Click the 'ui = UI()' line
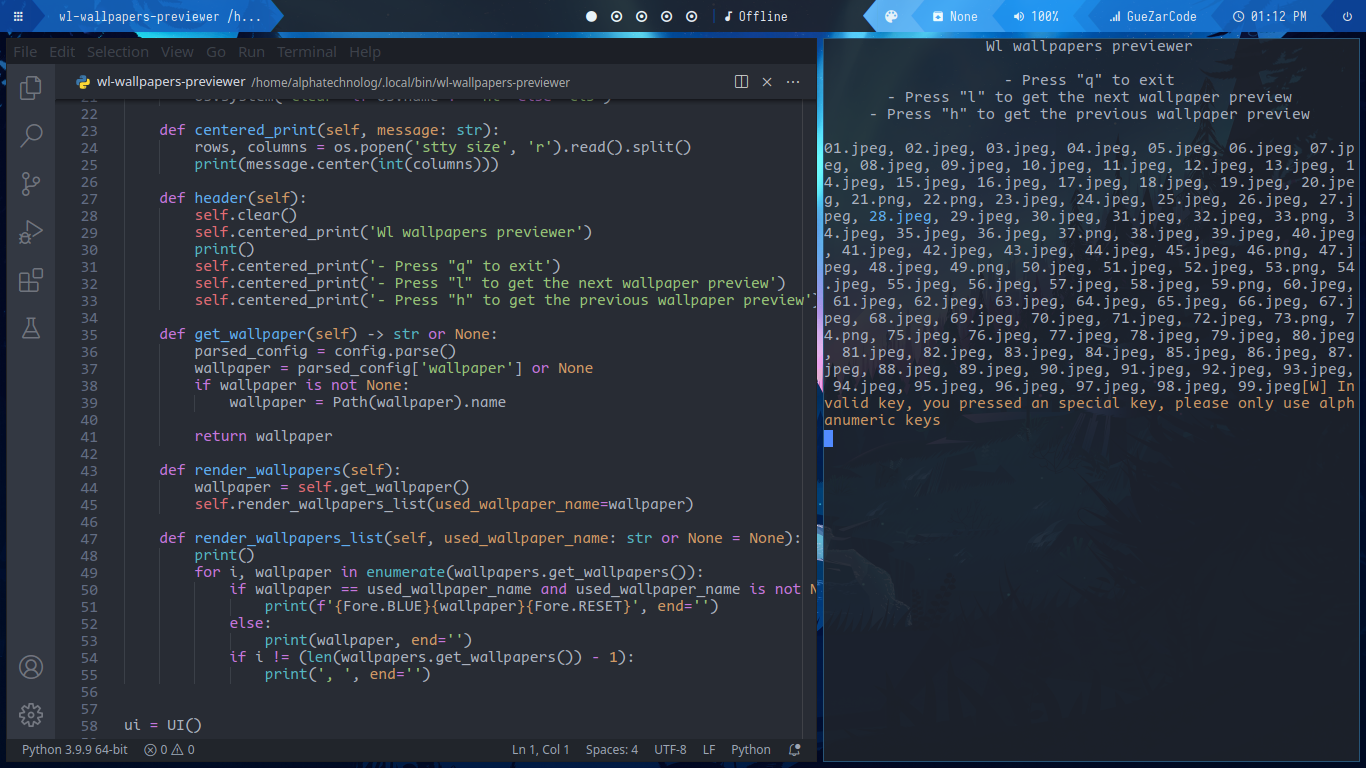Viewport: 1366px width, 768px height. (x=163, y=725)
